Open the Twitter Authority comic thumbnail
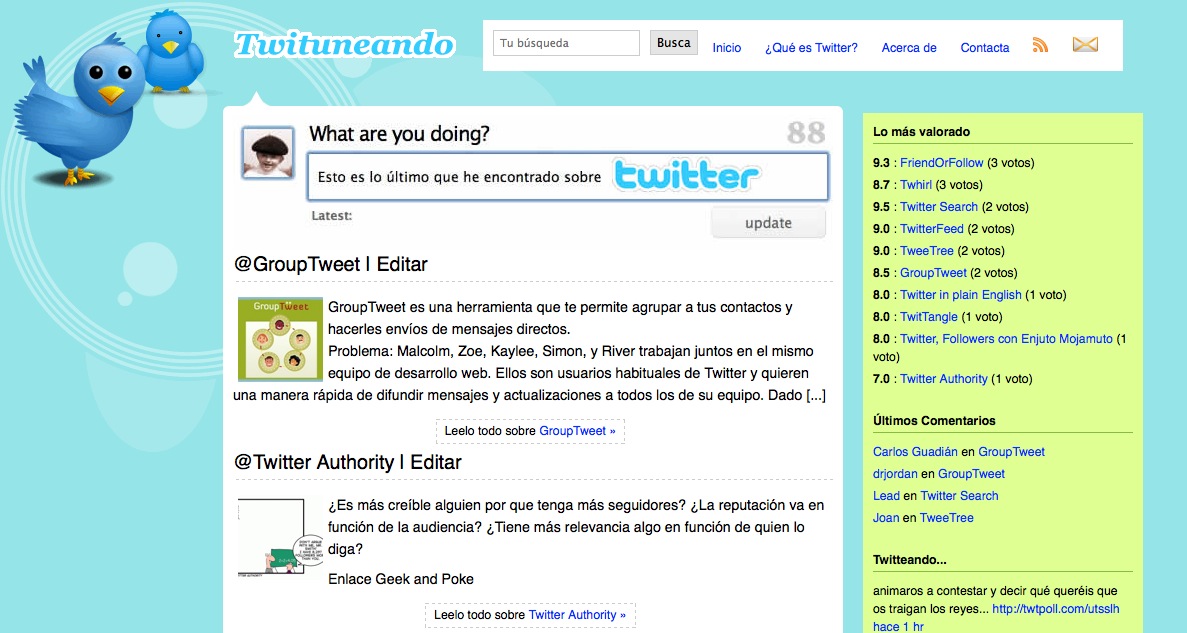This screenshot has width=1187, height=633. click(280, 538)
